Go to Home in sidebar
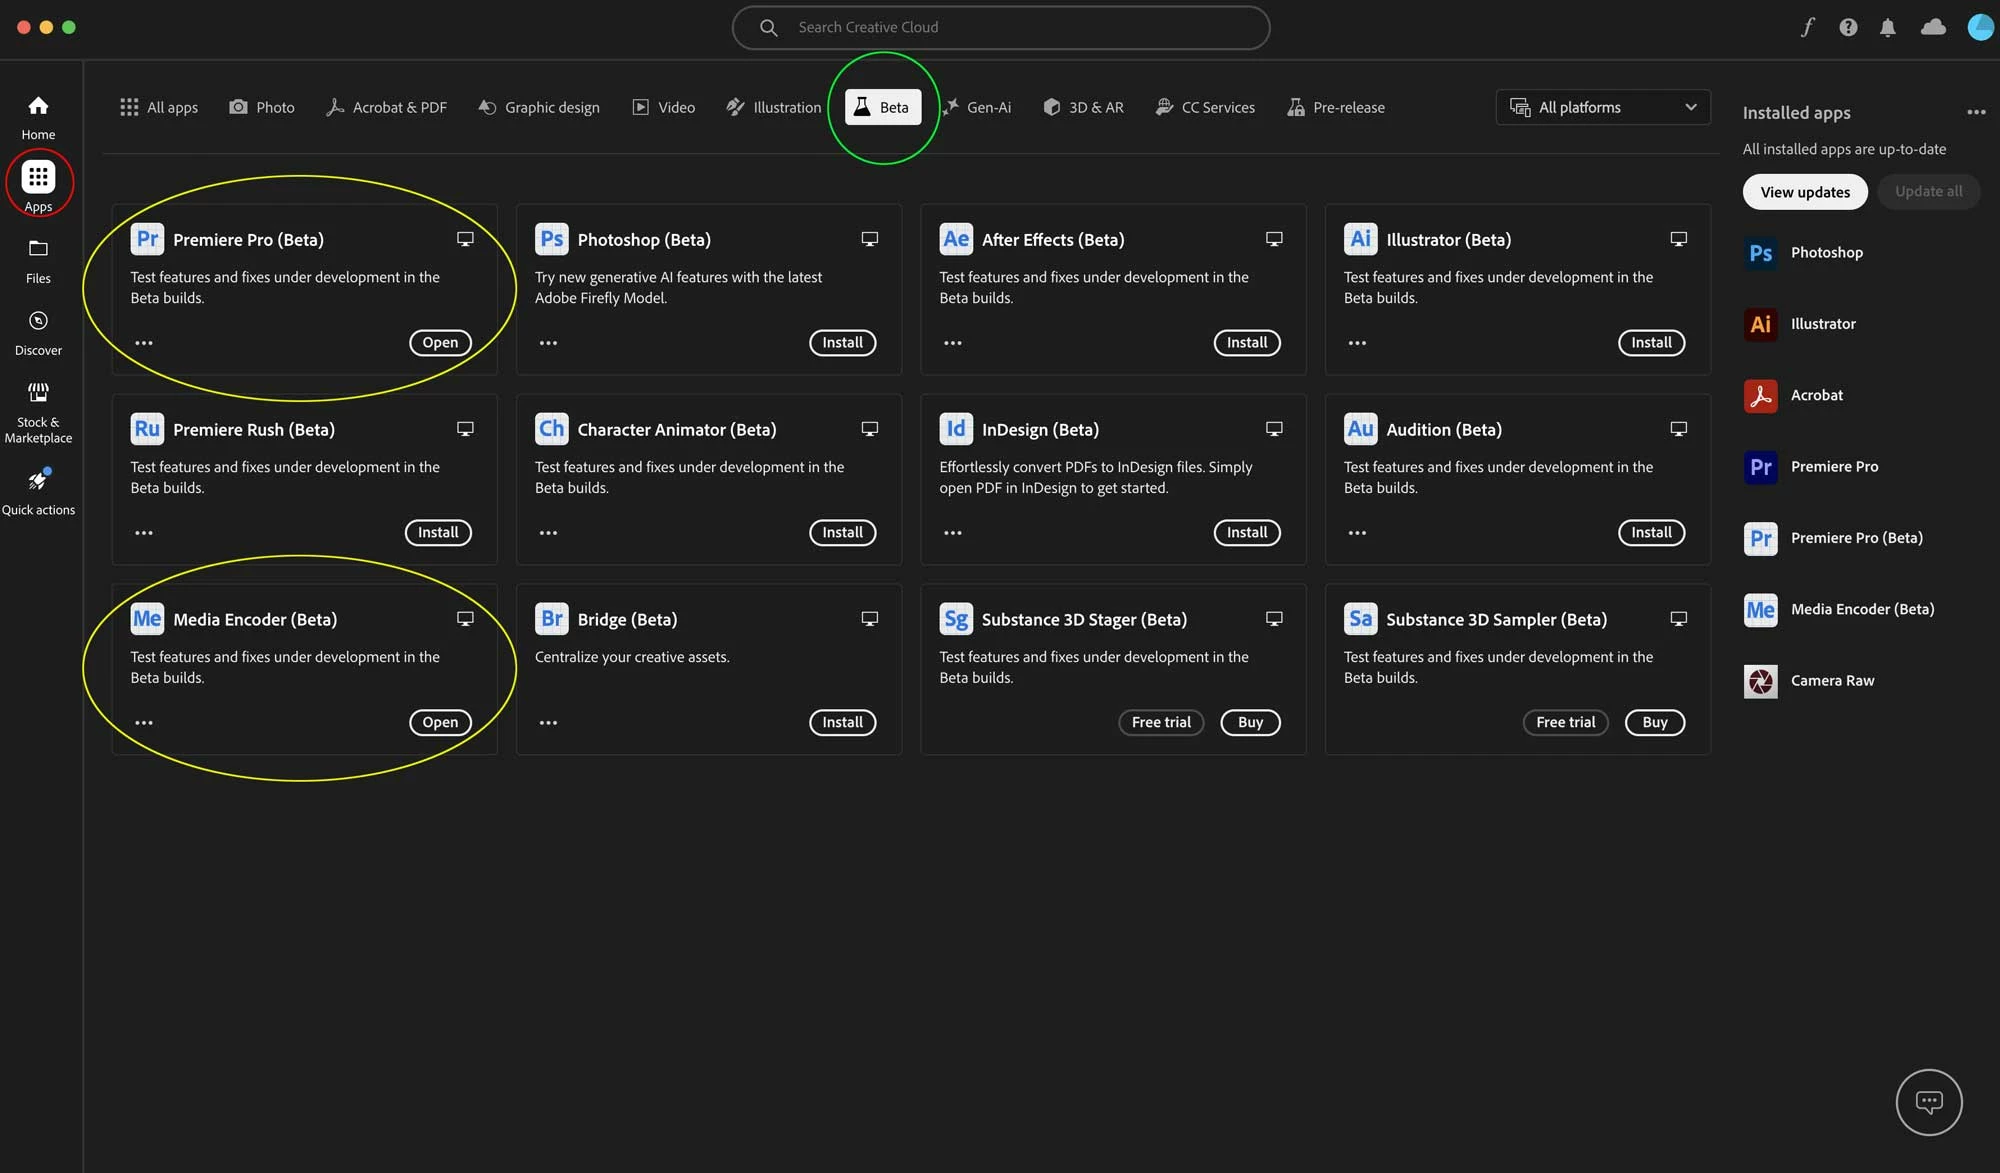 pos(38,116)
